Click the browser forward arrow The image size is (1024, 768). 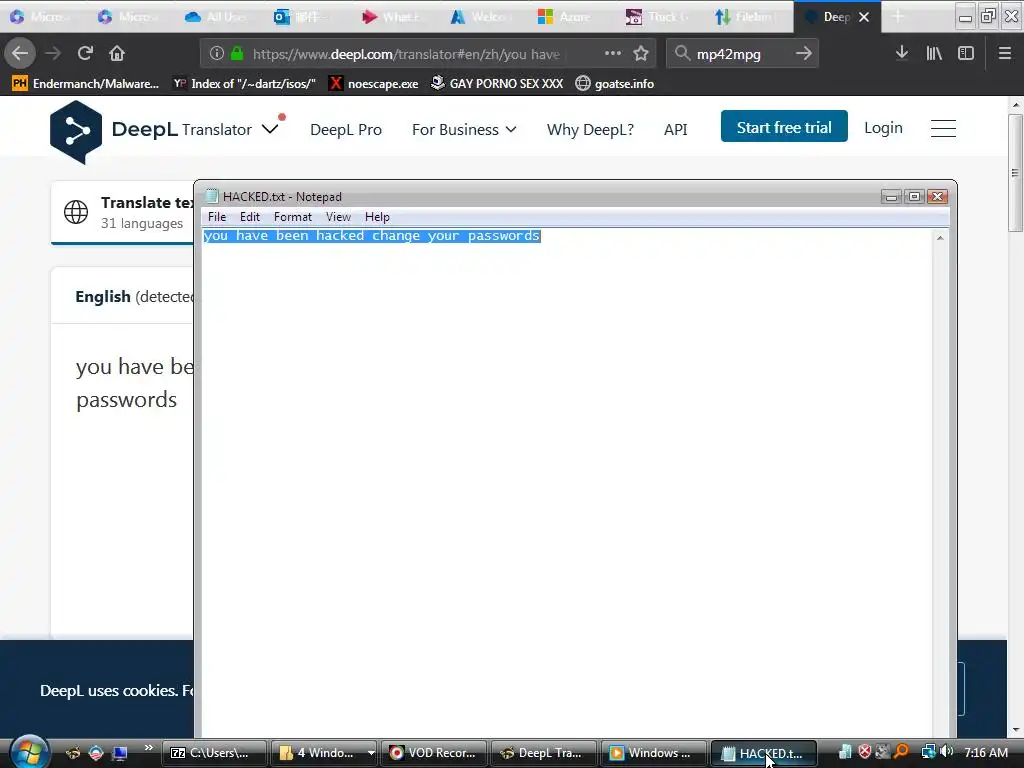point(53,53)
